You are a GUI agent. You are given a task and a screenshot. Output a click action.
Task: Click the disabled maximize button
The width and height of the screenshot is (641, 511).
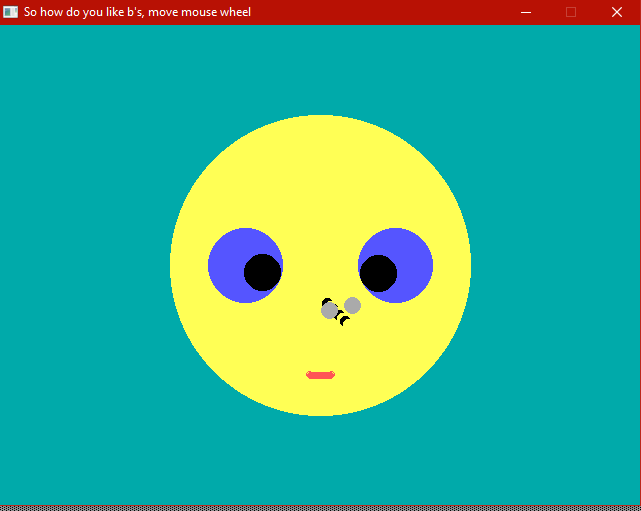tap(571, 12)
